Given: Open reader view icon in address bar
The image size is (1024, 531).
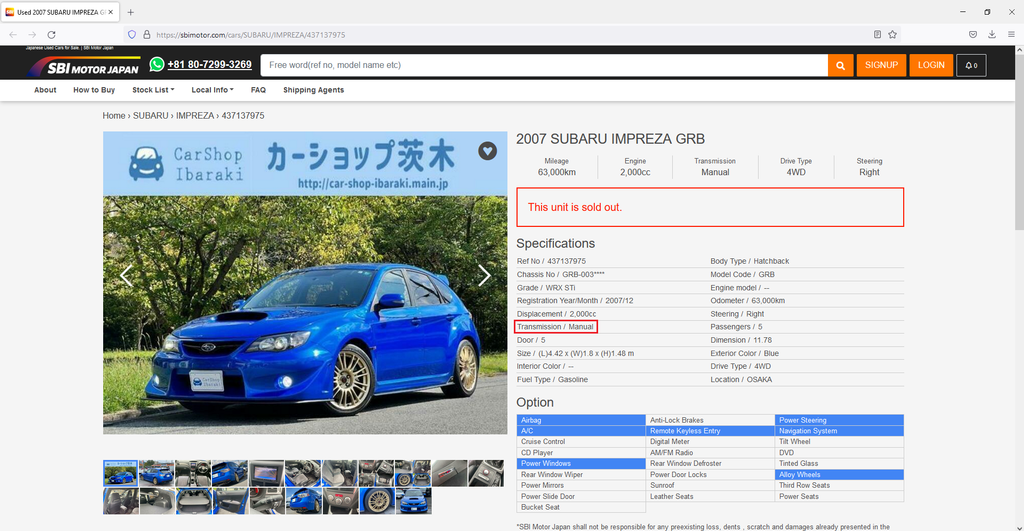Looking at the screenshot, I should coord(877,35).
